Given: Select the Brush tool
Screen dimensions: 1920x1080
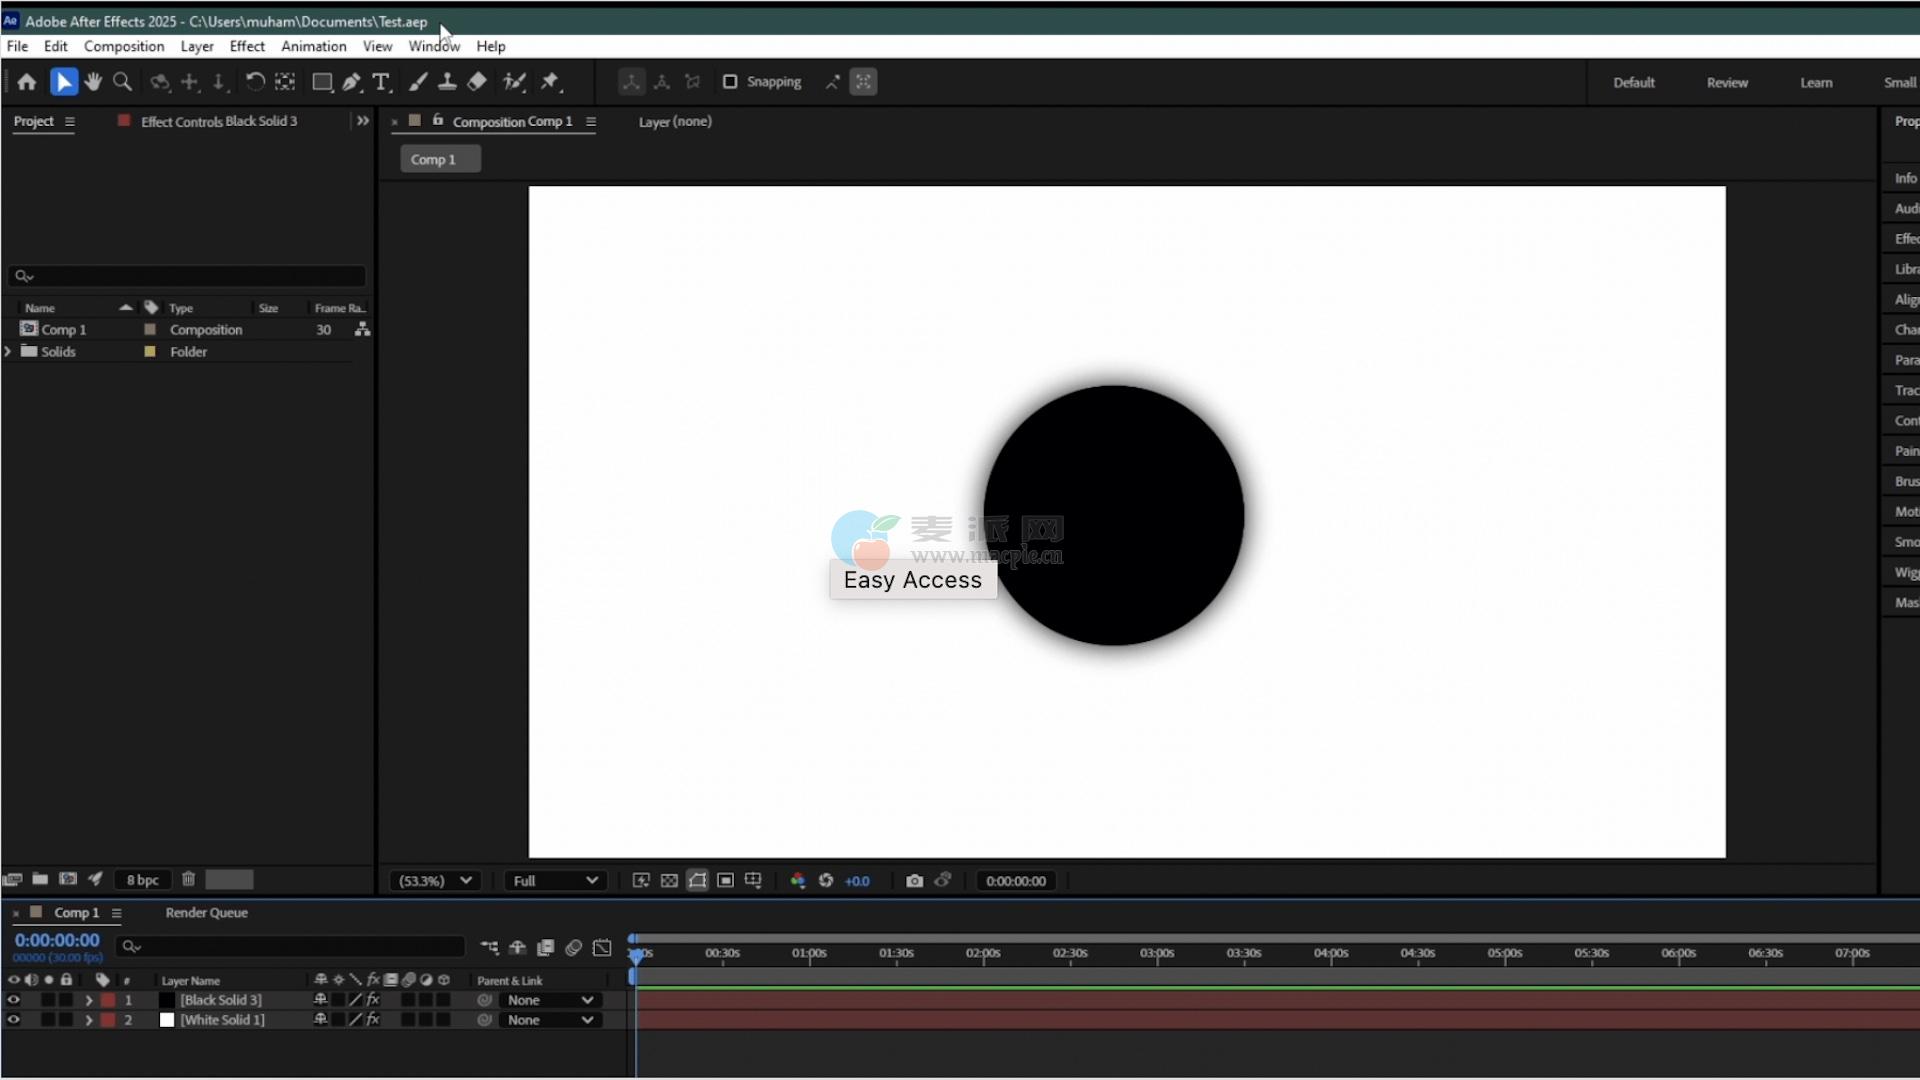Looking at the screenshot, I should (418, 82).
